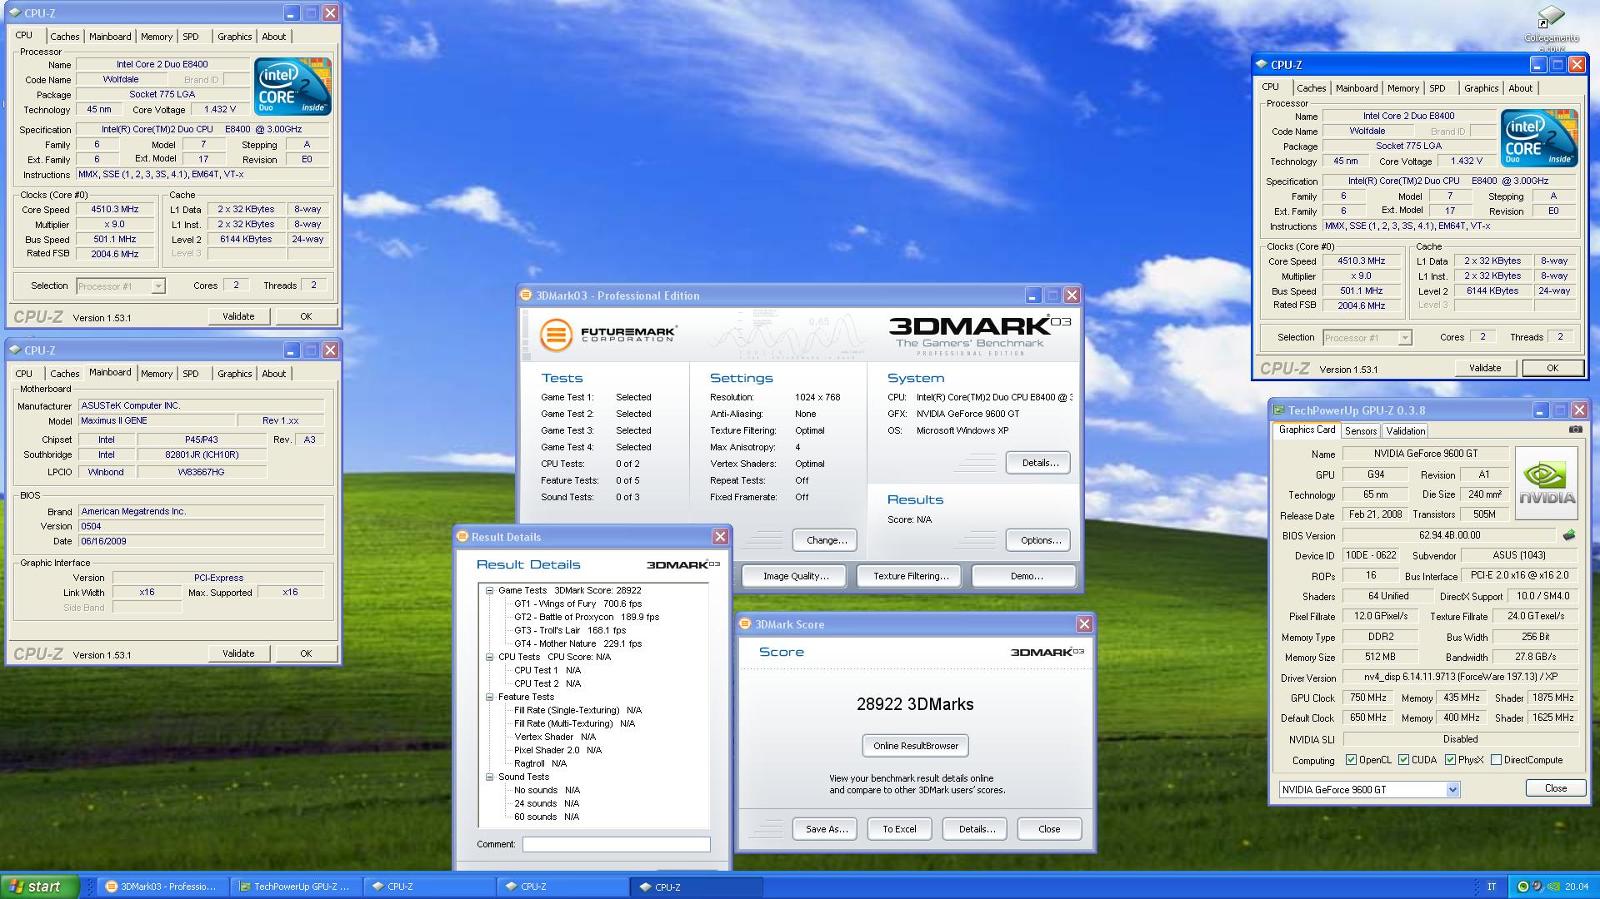Select the Pixel Shader 2.0 row

click(x=558, y=750)
